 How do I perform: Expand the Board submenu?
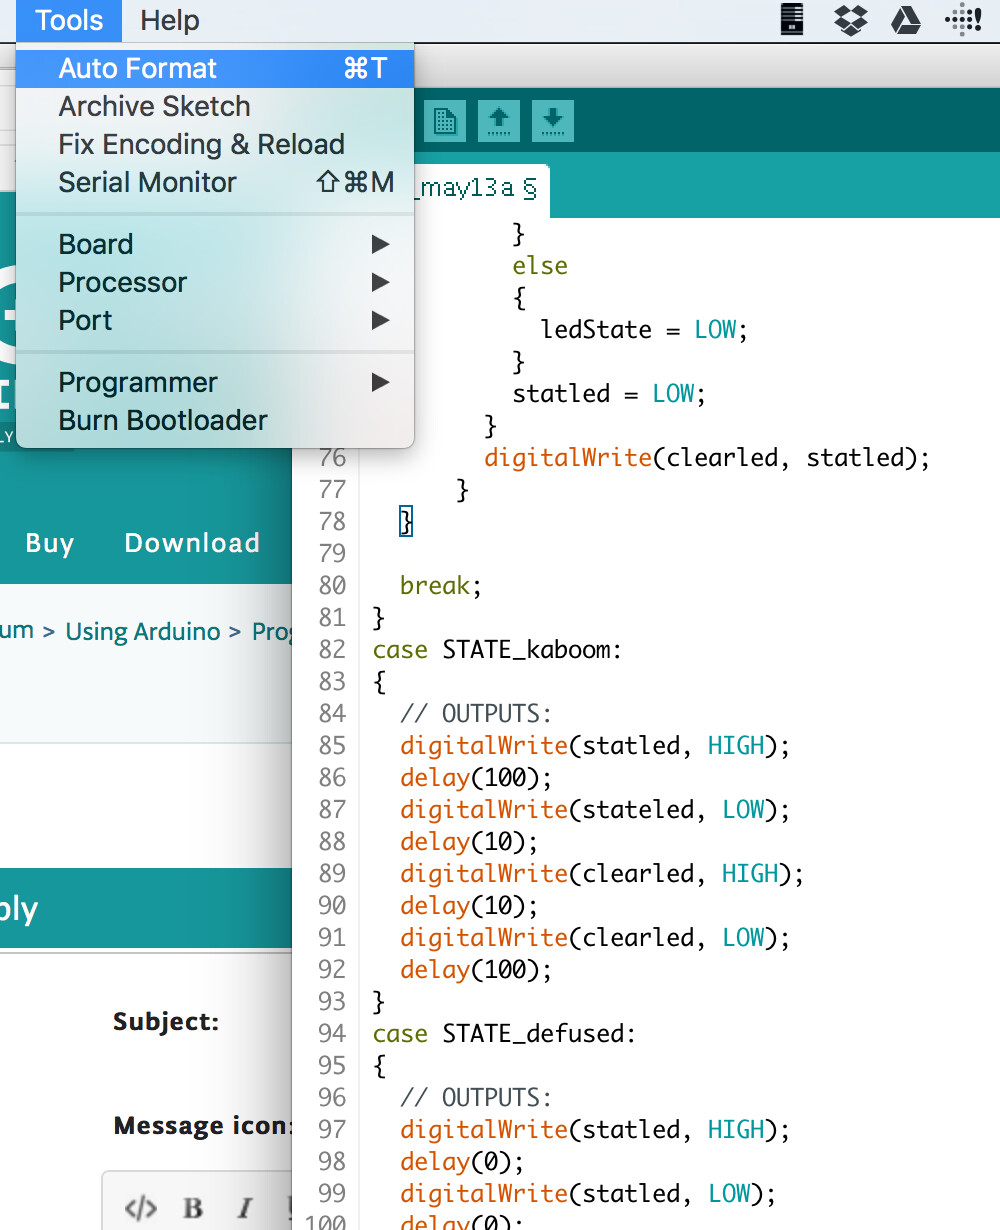95,244
